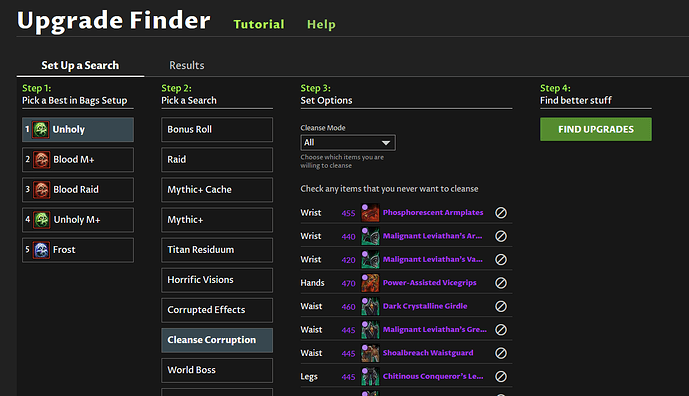Click the FIND UPGRADES button
The height and width of the screenshot is (396, 689).
(596, 129)
